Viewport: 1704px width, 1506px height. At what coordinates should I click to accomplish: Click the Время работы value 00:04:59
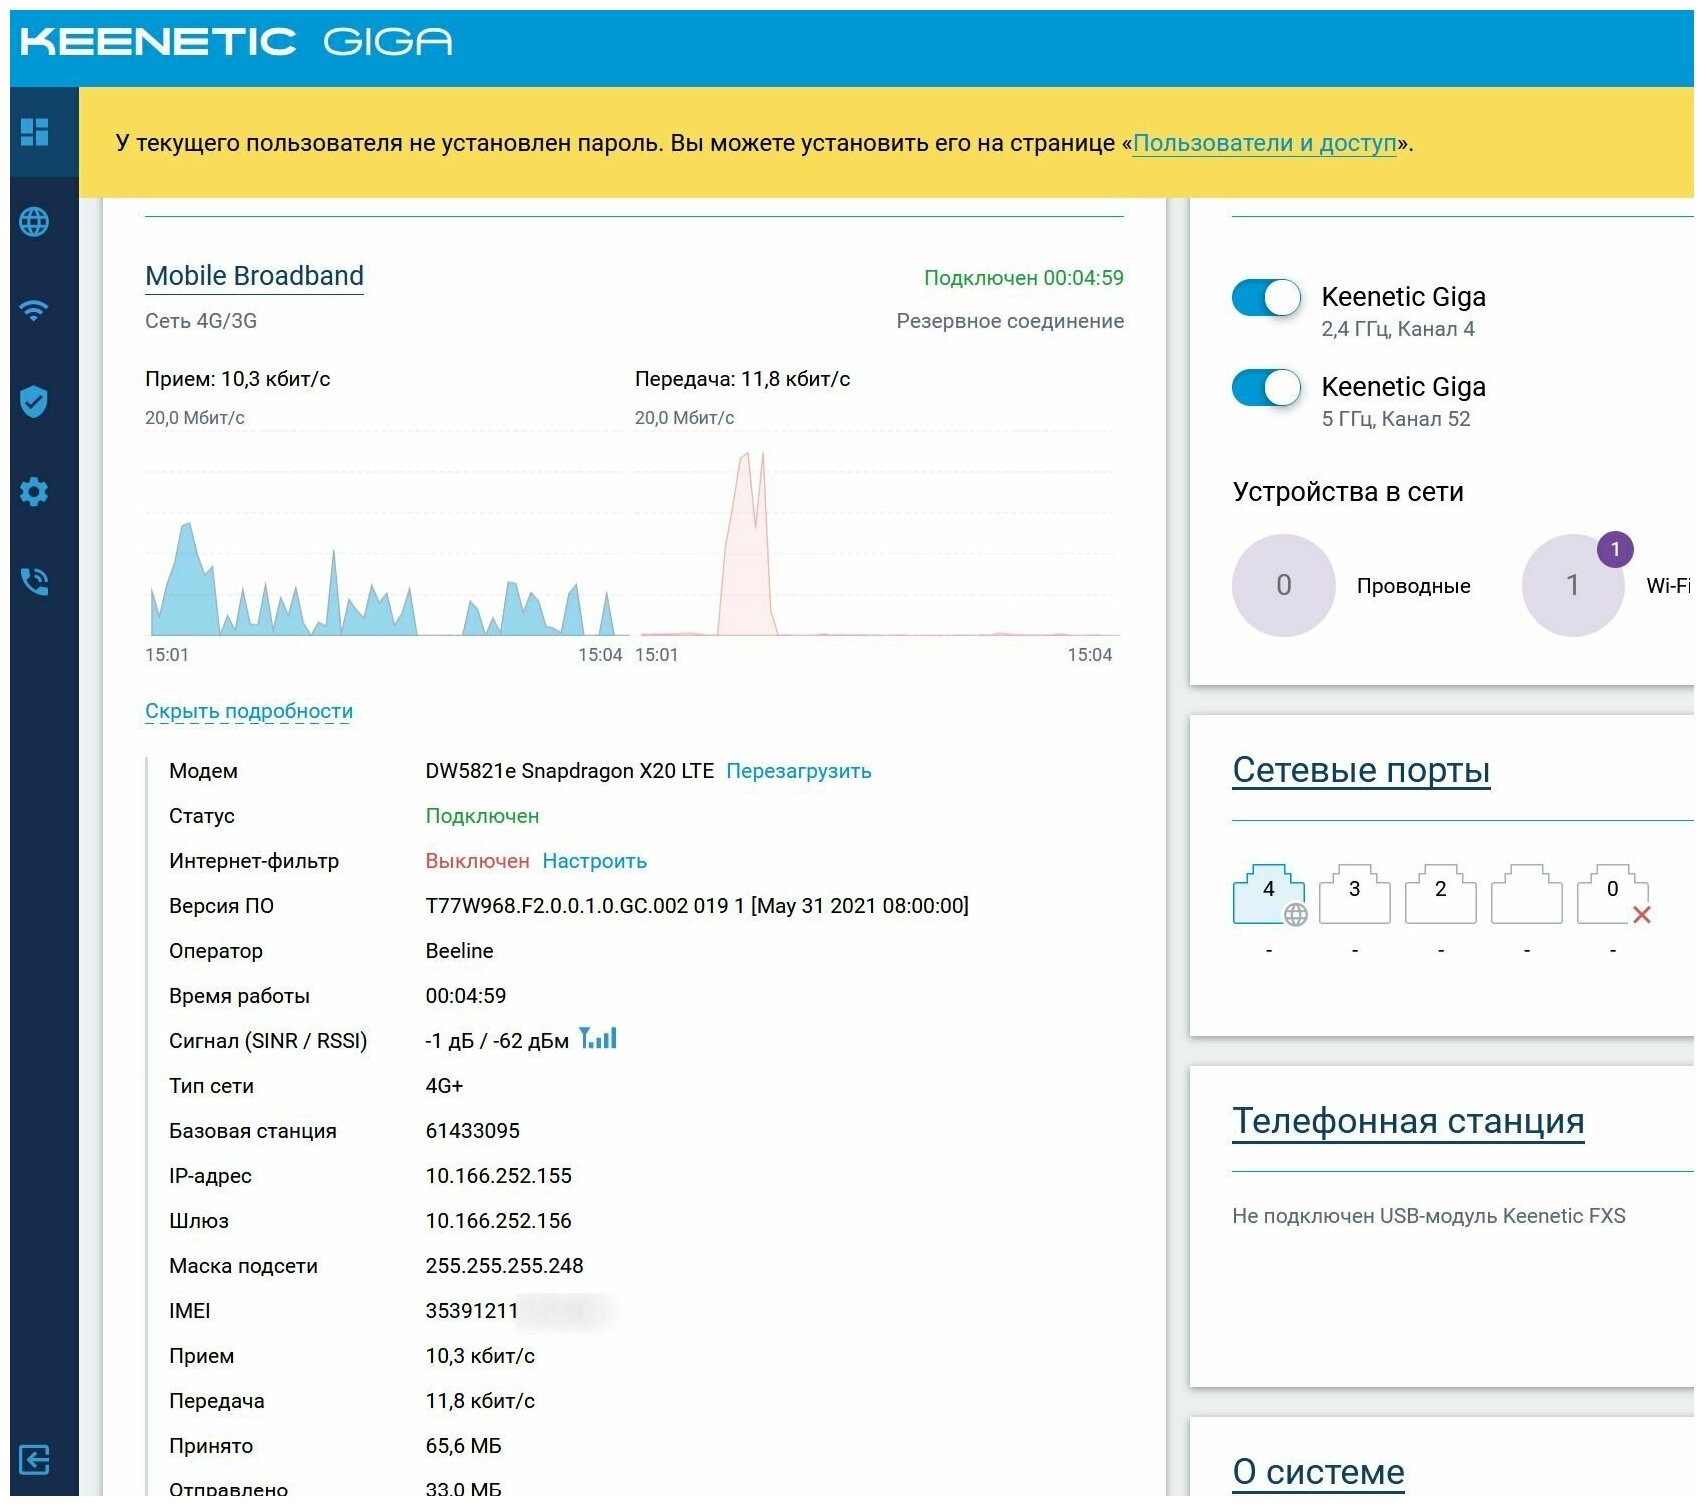(x=466, y=996)
